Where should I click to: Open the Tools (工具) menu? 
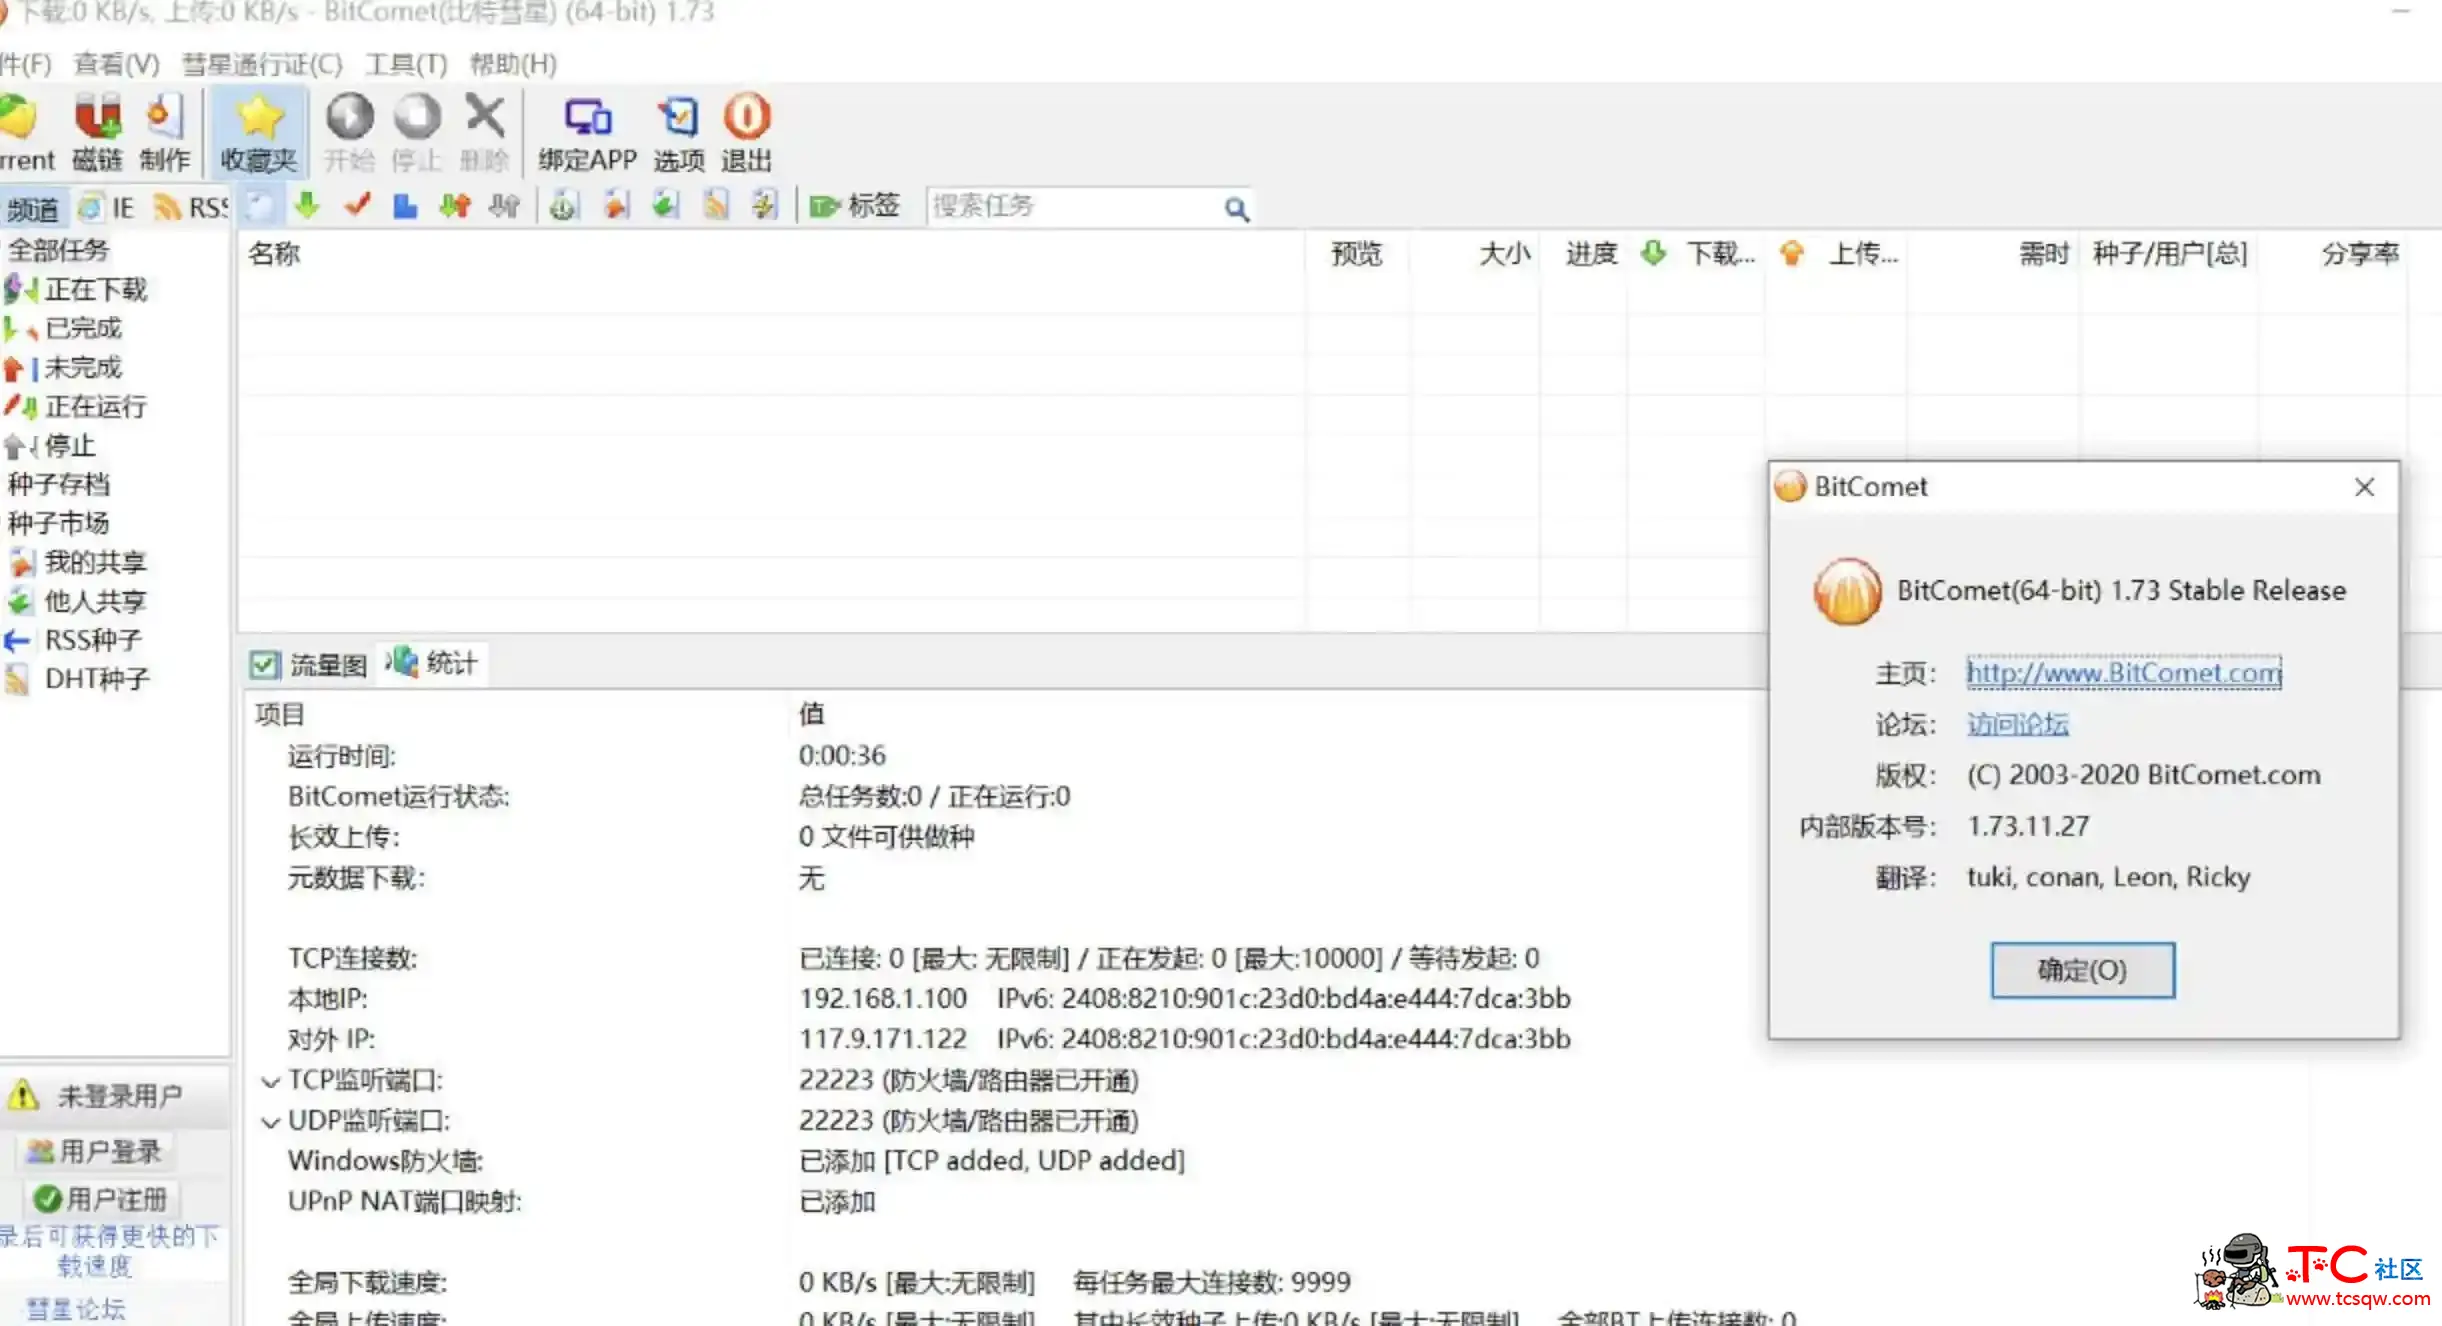(406, 64)
